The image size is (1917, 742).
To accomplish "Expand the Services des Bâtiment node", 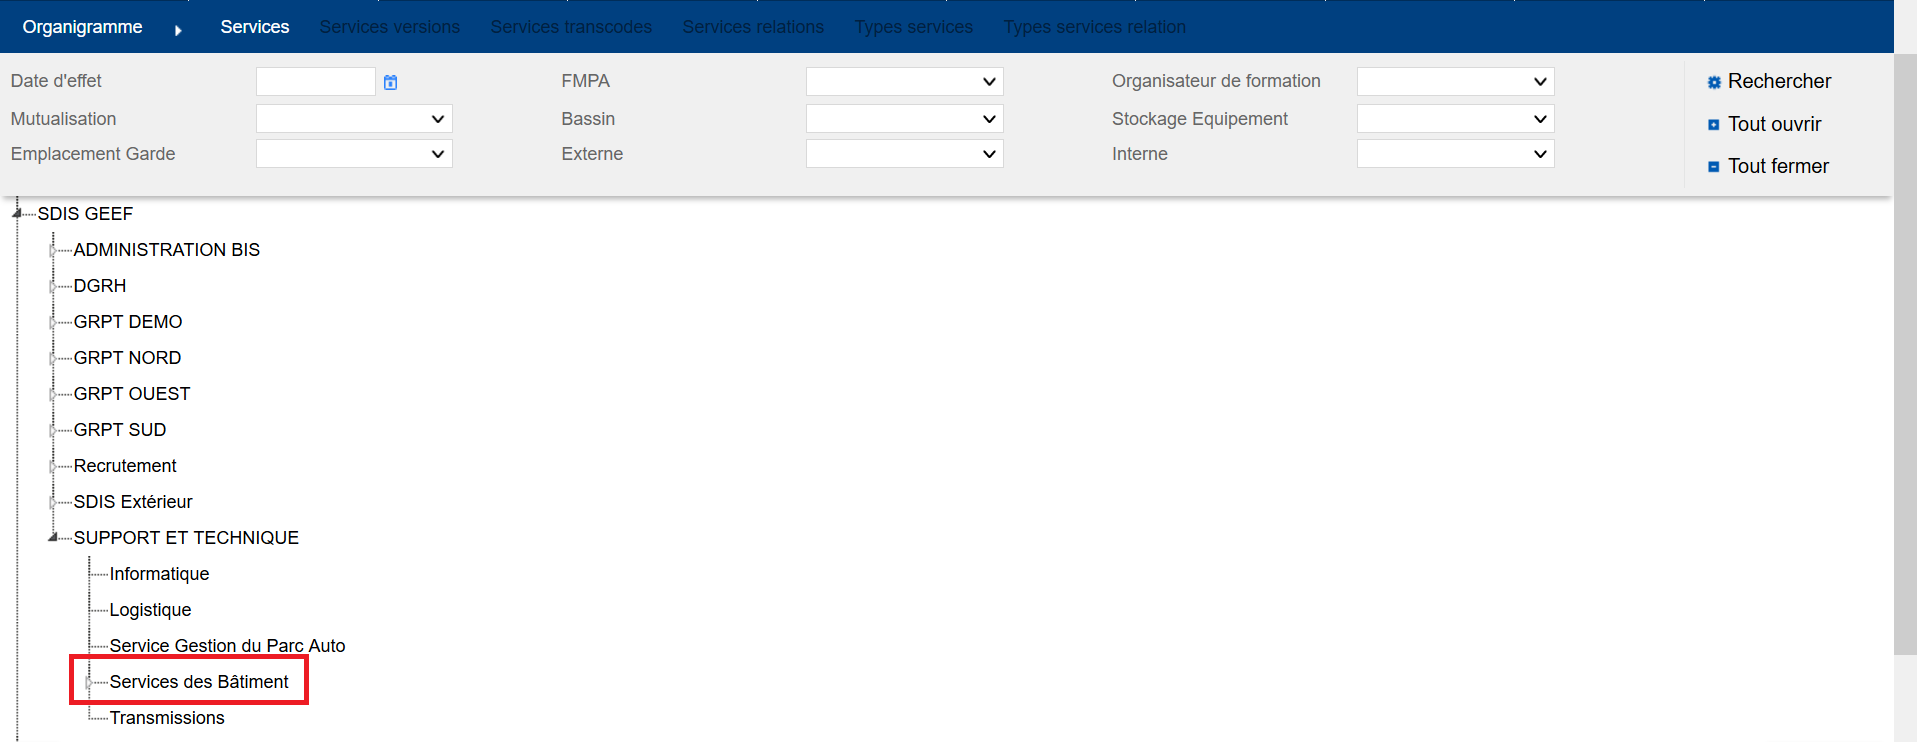I will [x=89, y=682].
